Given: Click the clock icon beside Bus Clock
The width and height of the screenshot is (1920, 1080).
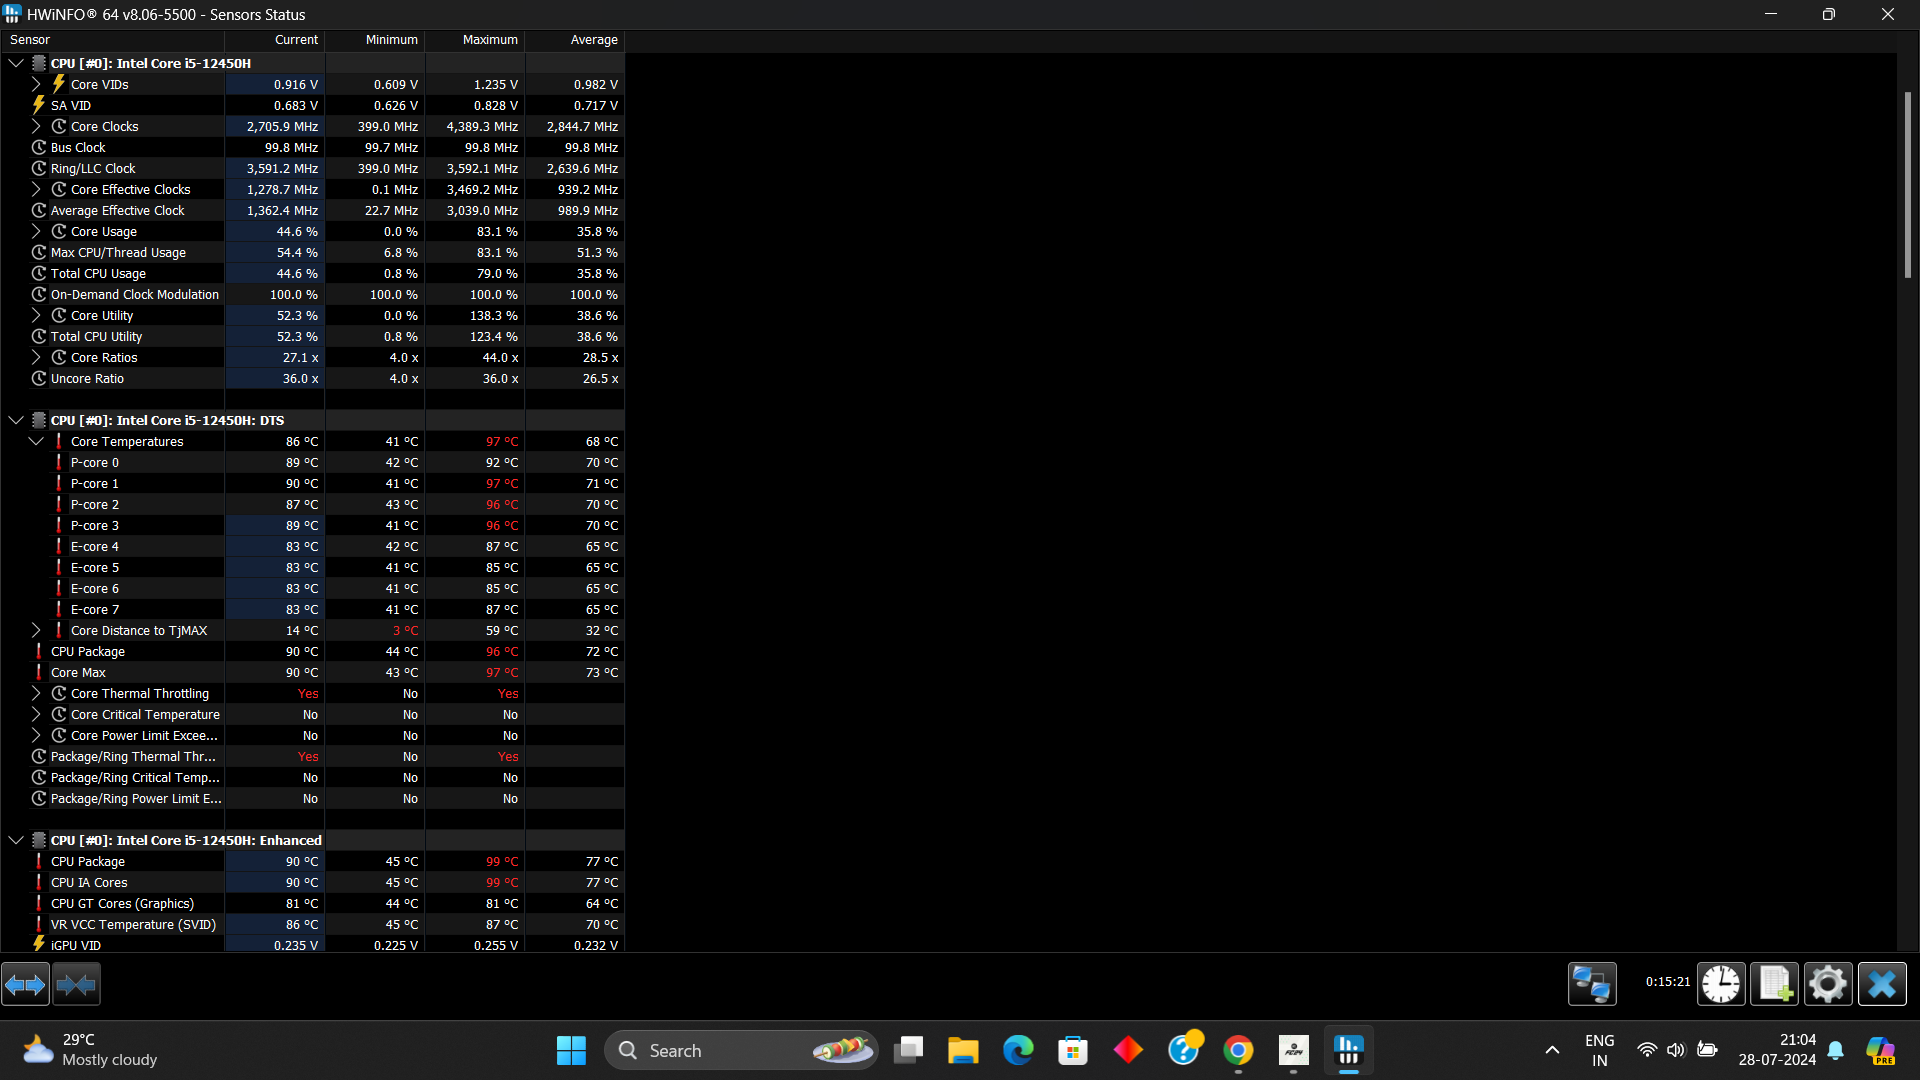Looking at the screenshot, I should point(39,147).
